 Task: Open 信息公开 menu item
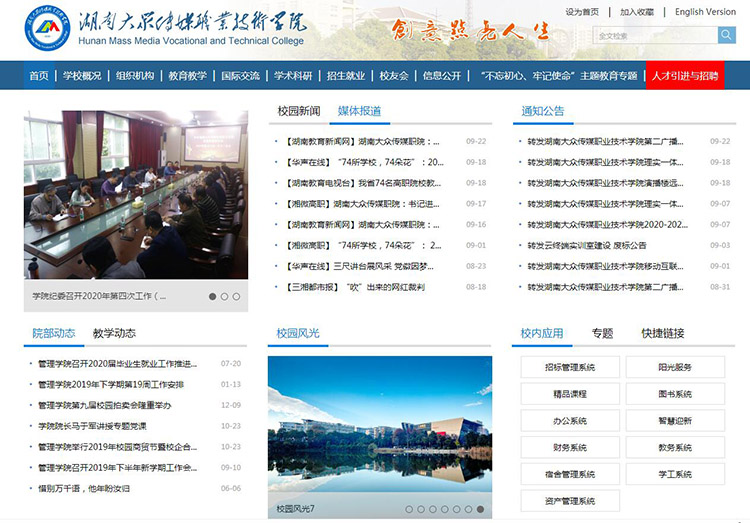[x=441, y=76]
